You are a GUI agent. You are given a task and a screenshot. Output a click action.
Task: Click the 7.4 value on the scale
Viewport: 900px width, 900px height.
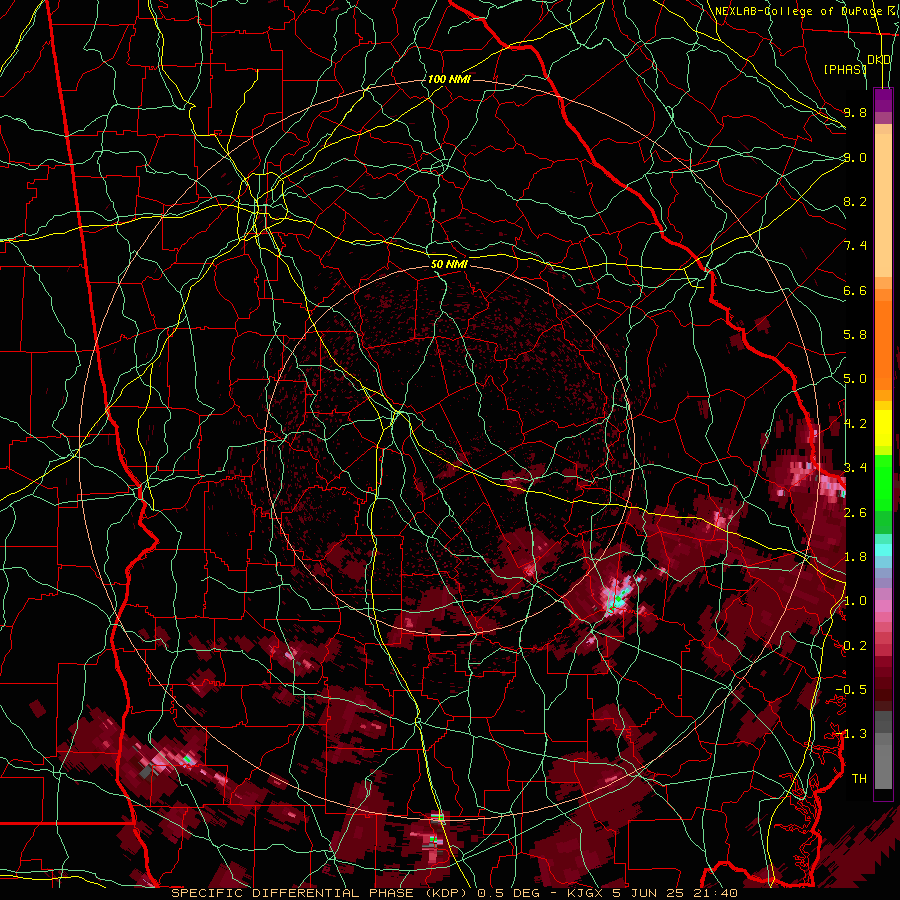tap(855, 246)
